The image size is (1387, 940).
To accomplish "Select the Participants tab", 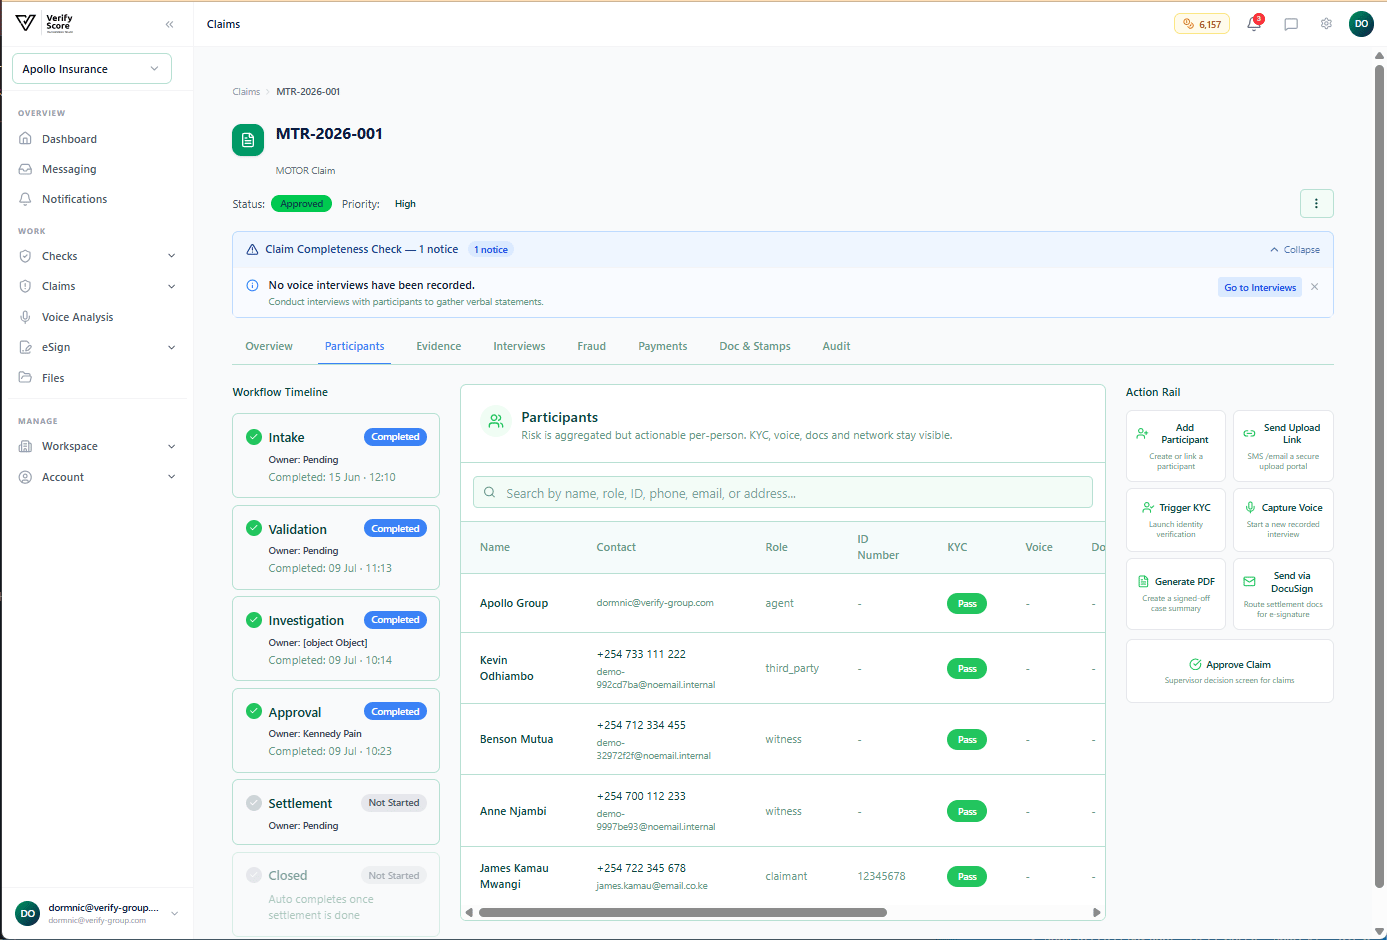I will pos(354,347).
